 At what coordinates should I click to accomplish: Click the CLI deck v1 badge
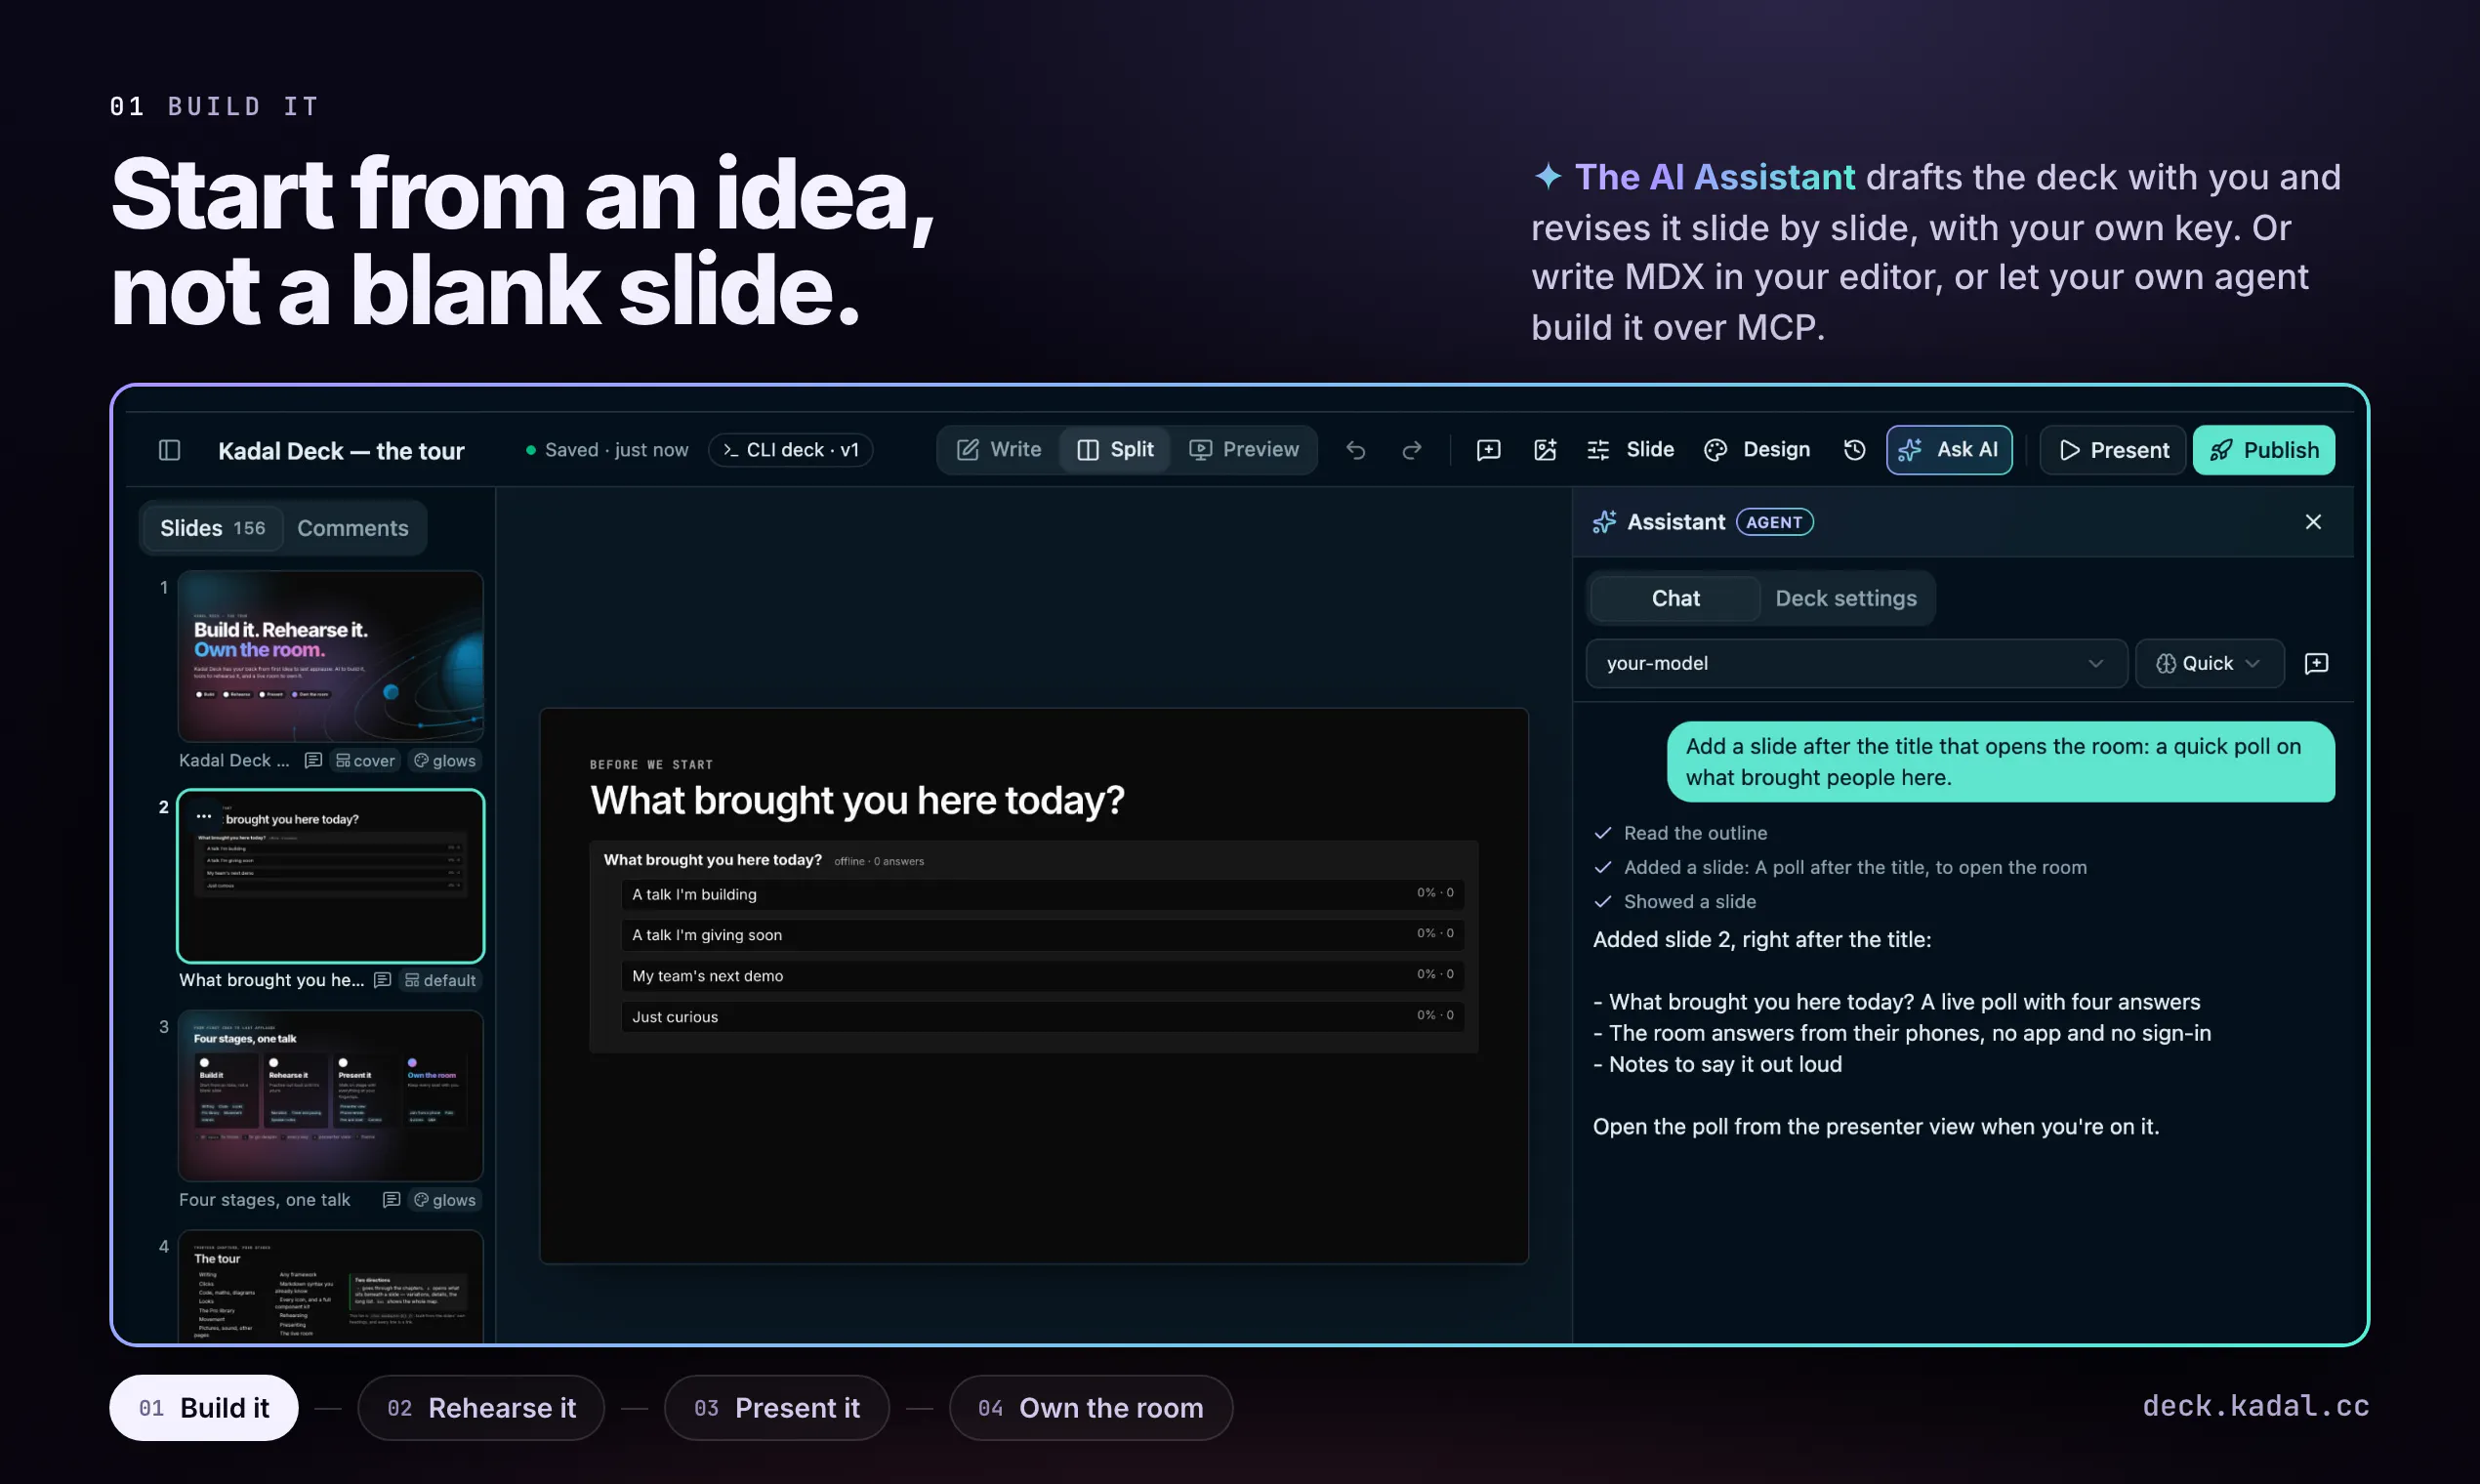pyautogui.click(x=791, y=450)
